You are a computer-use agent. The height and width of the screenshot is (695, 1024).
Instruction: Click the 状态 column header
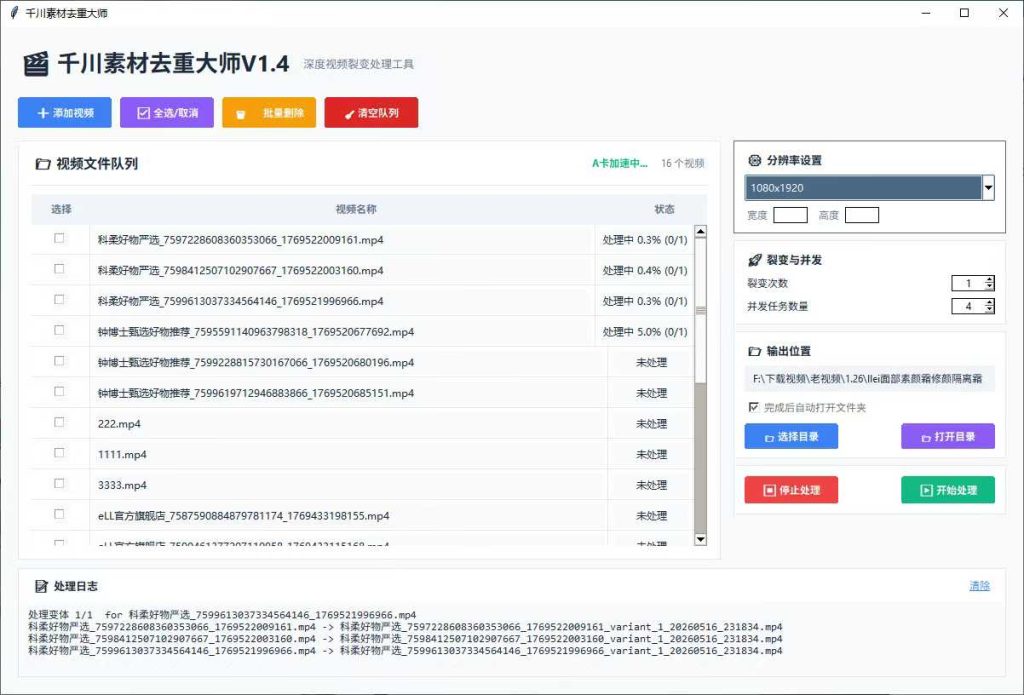point(664,209)
